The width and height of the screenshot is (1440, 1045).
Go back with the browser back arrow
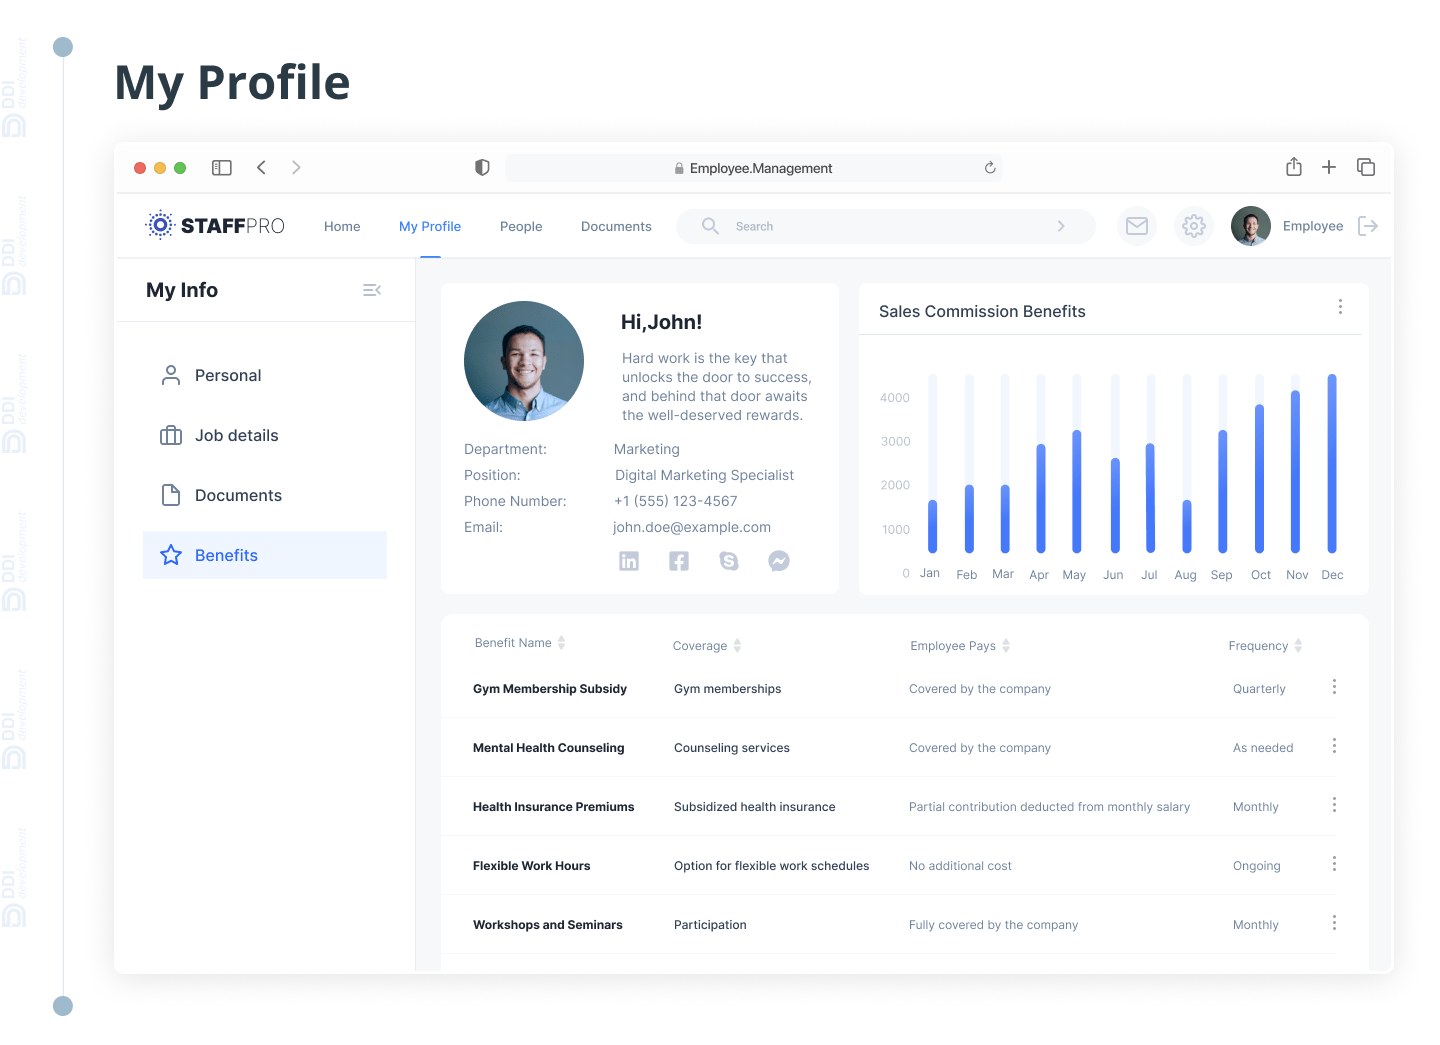pyautogui.click(x=261, y=167)
